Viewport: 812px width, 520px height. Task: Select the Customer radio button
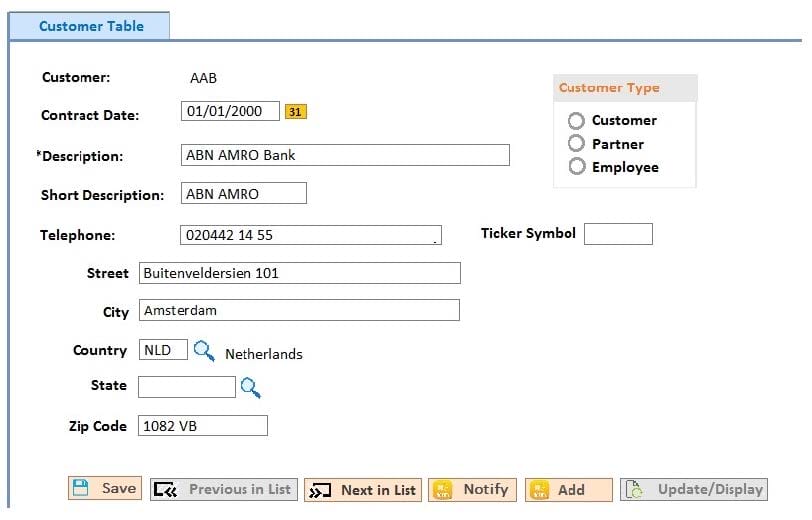[x=576, y=121]
